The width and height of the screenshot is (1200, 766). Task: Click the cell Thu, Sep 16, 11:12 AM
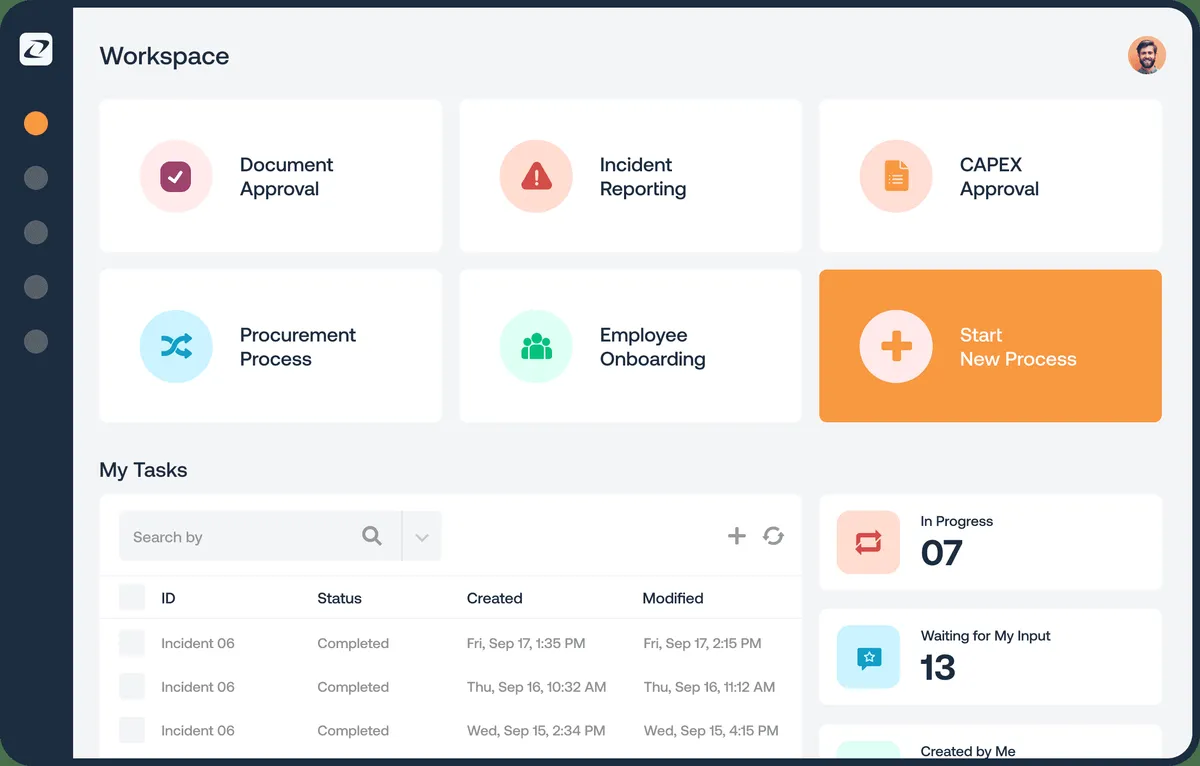tap(709, 687)
